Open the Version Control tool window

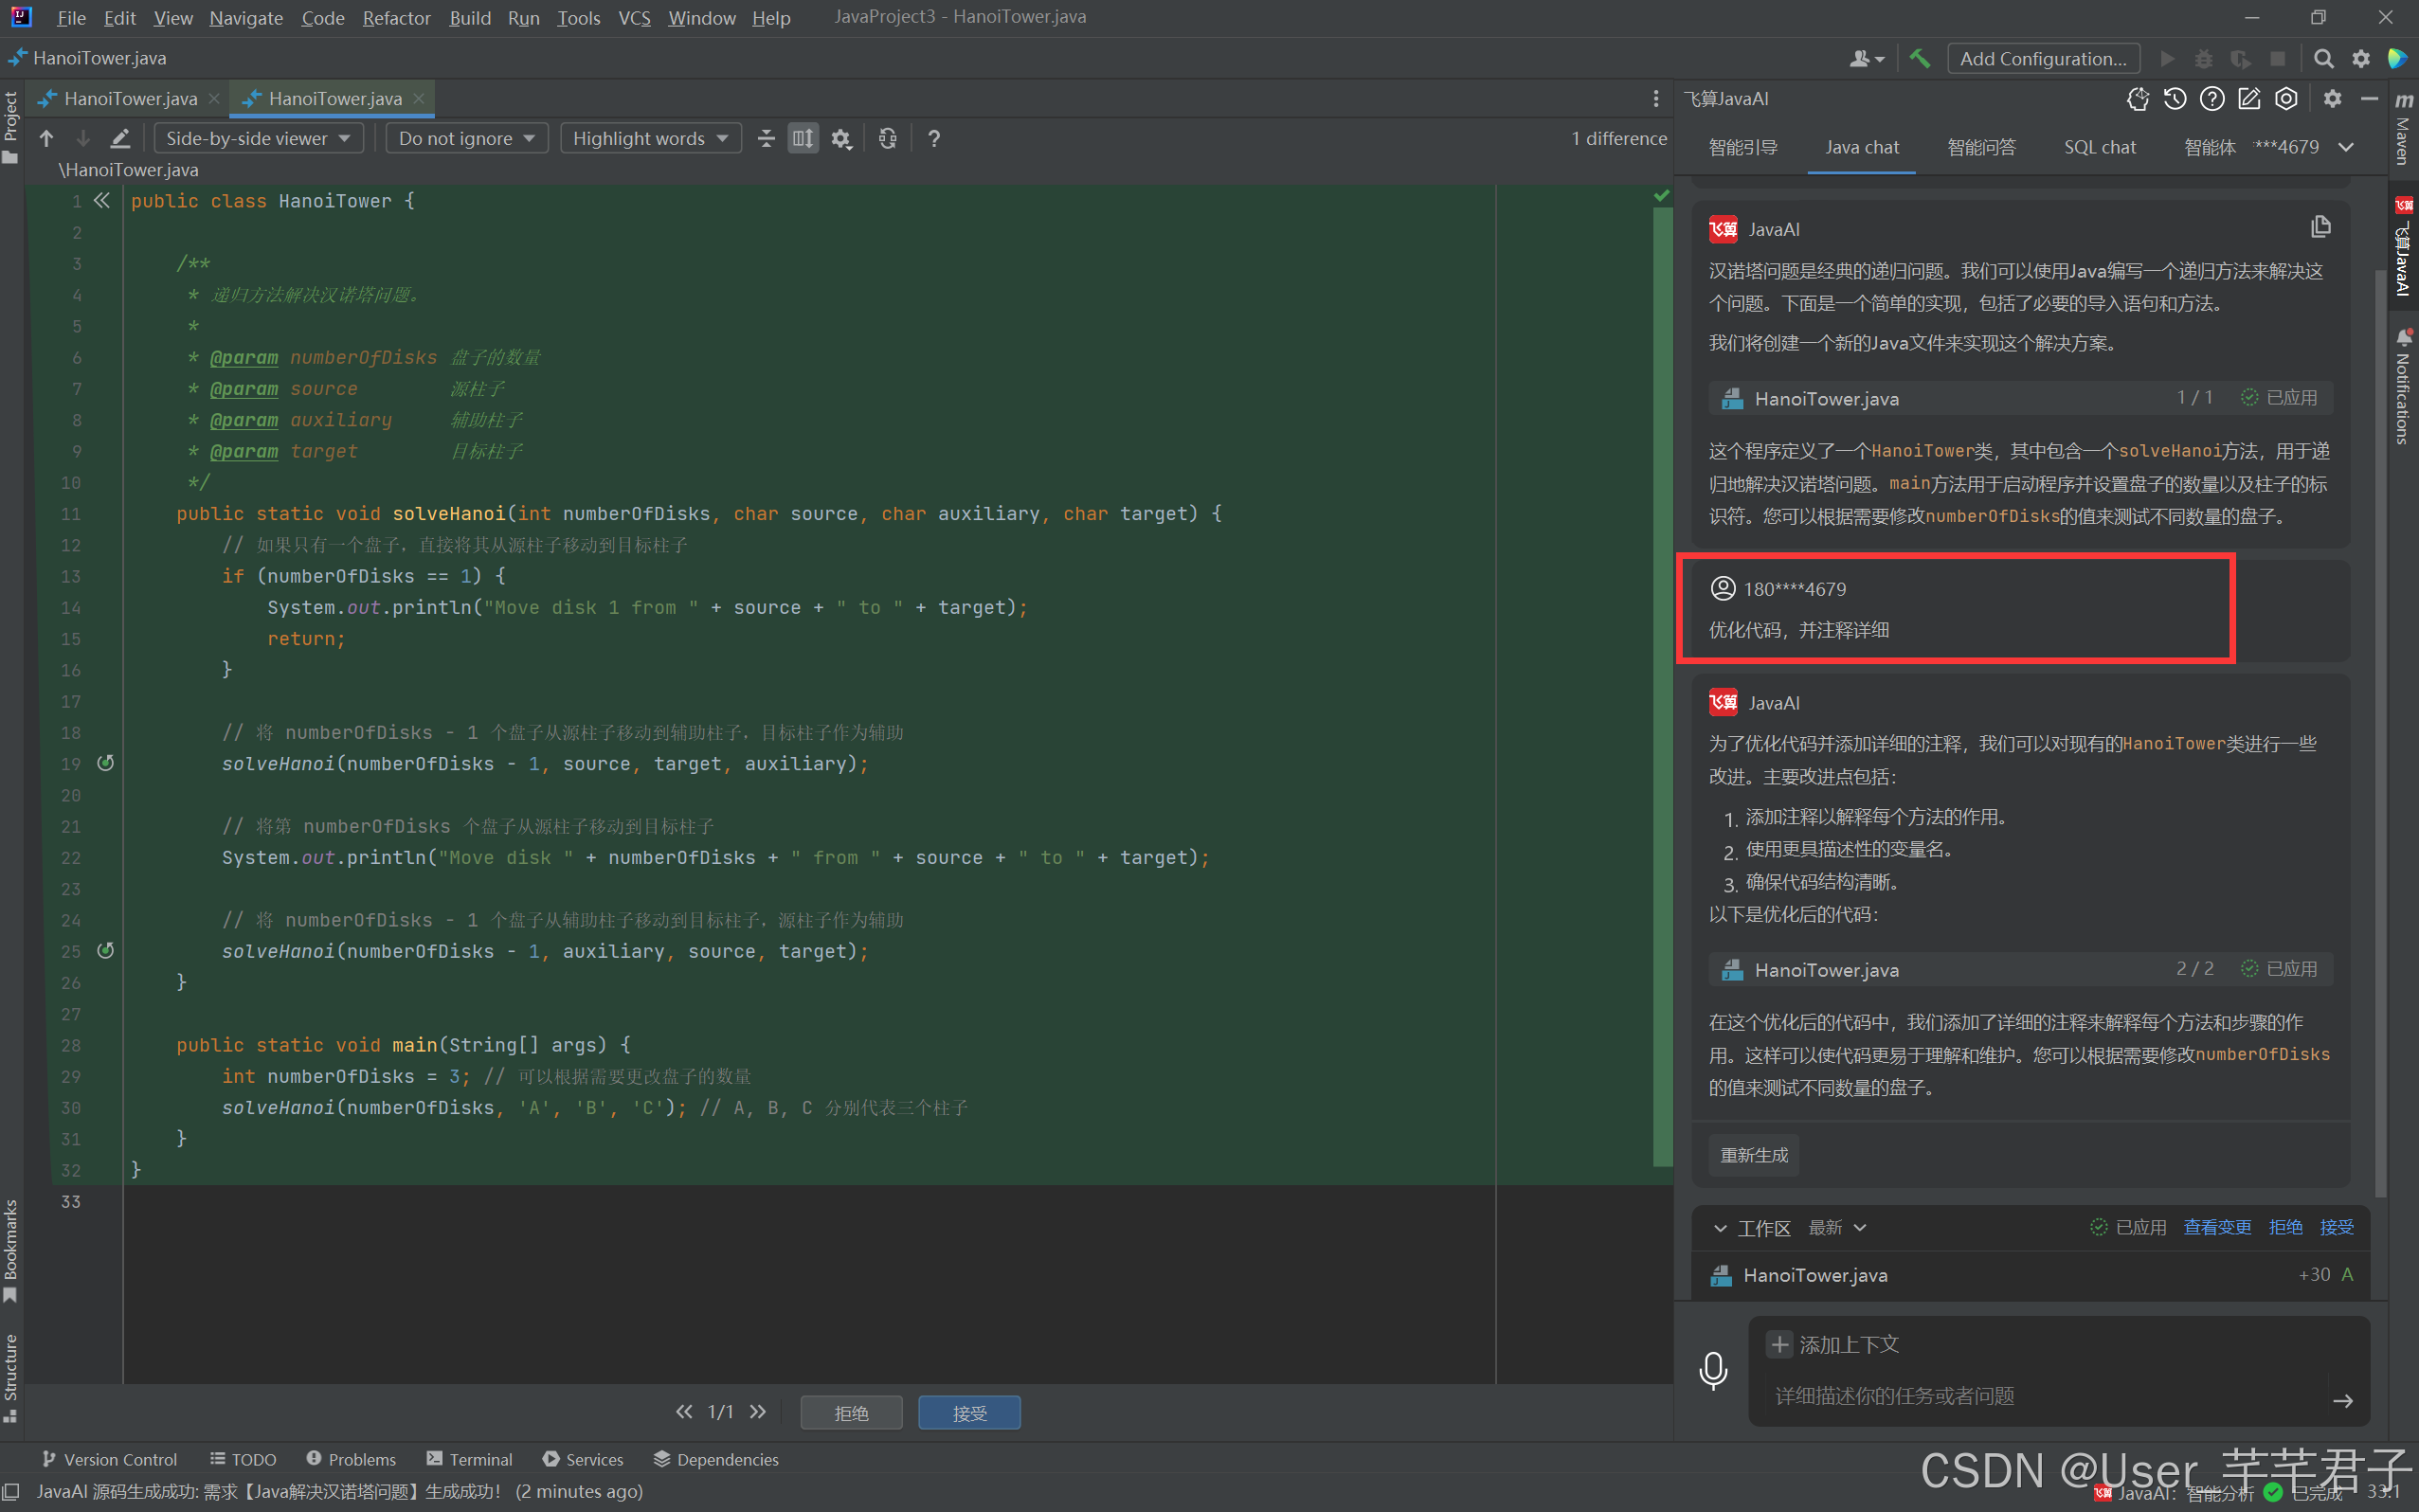click(x=109, y=1459)
